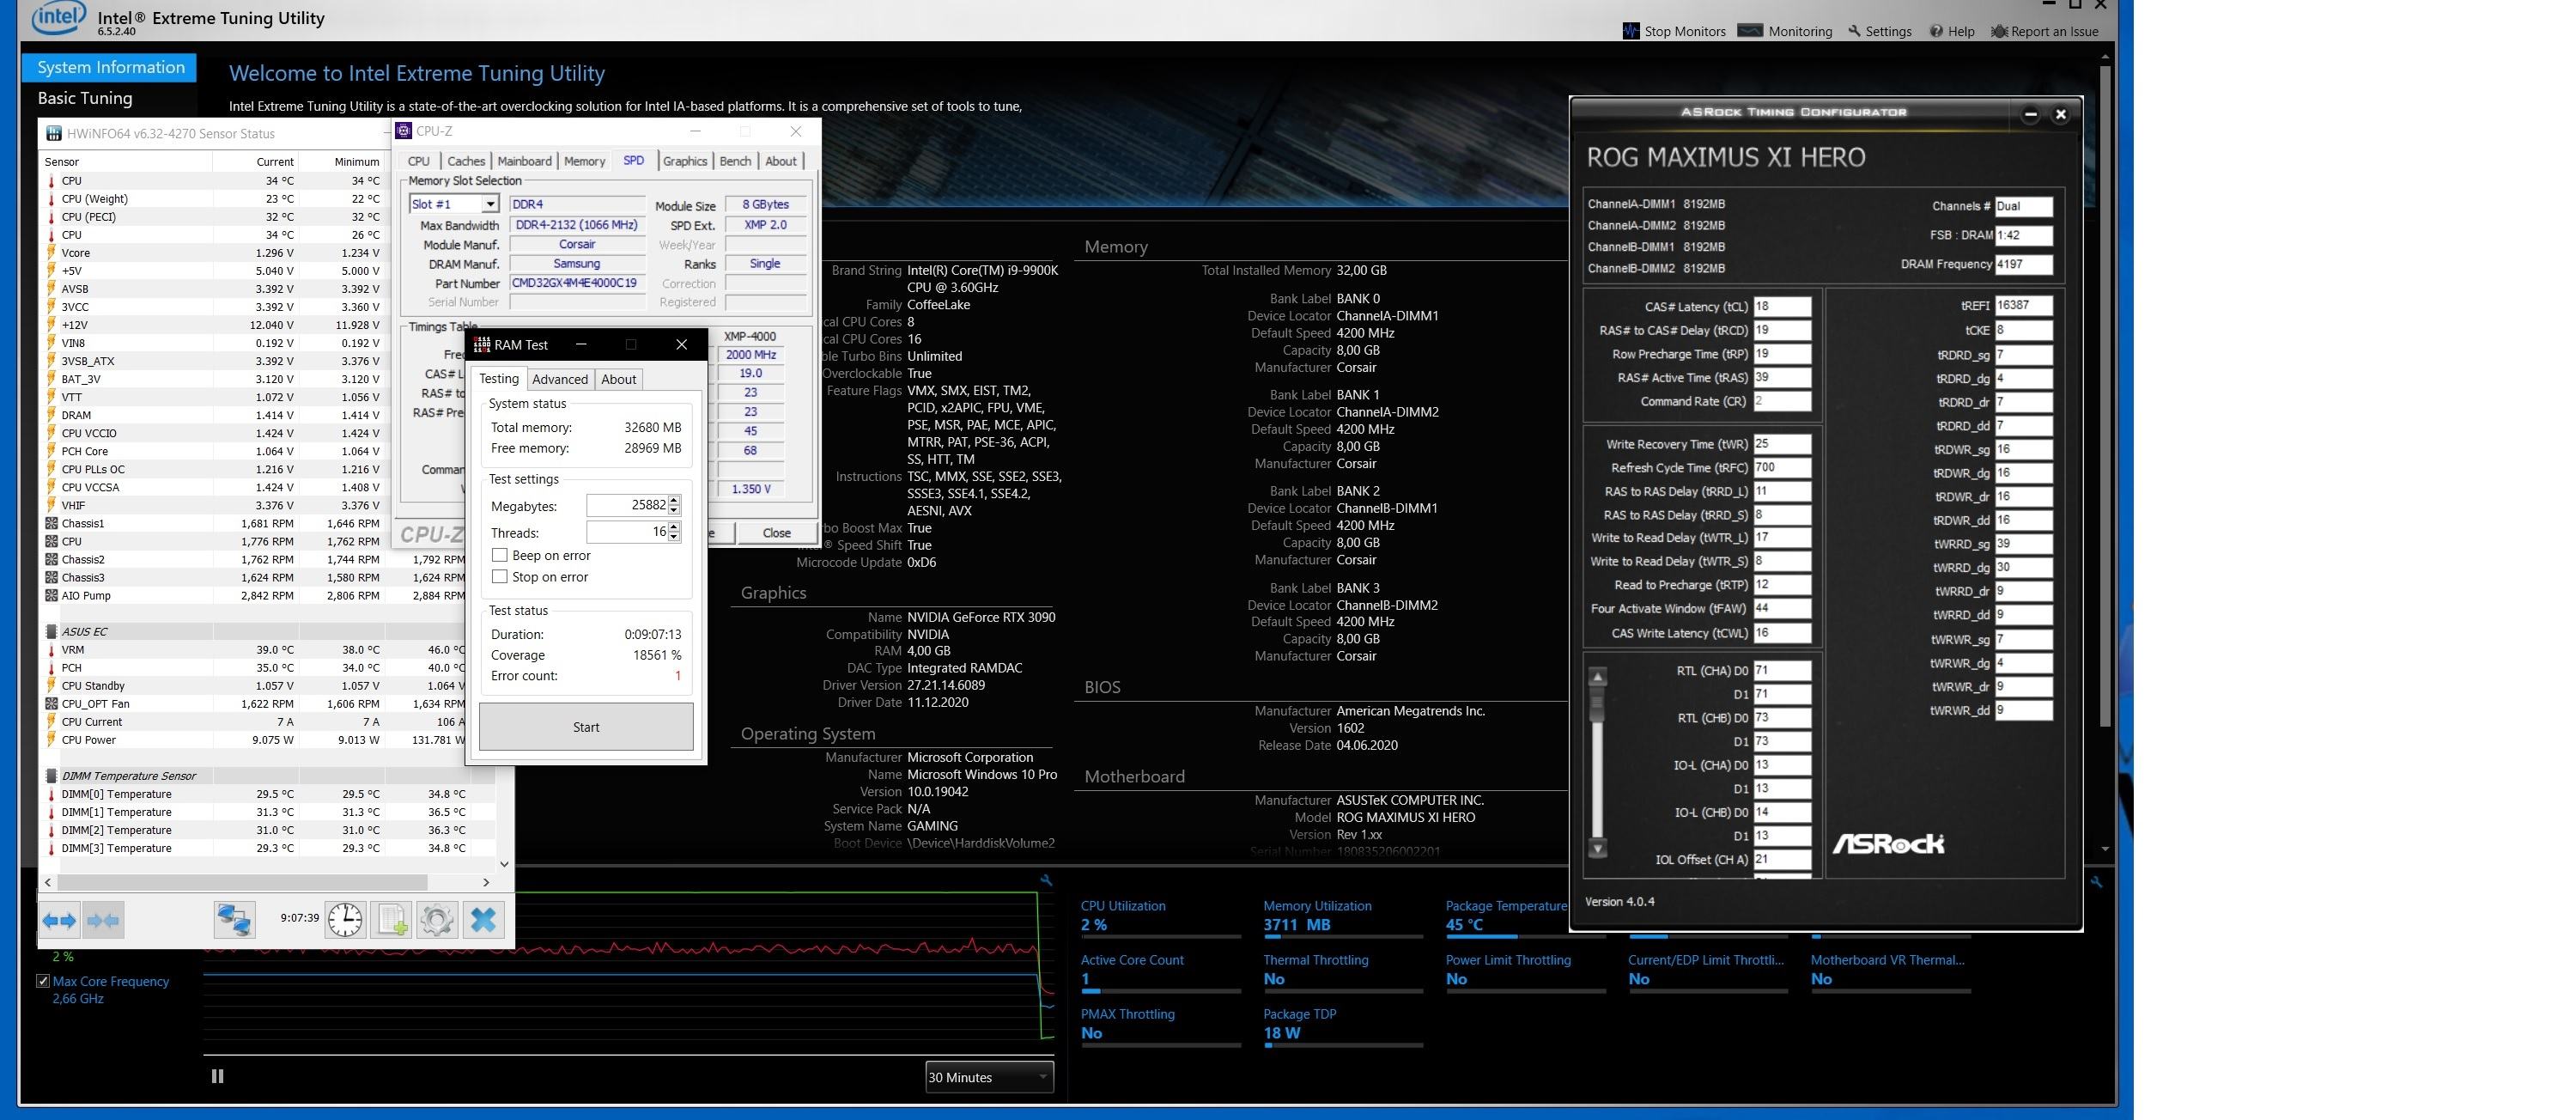Click the CAS# Latency (tCL) input field

(x=1782, y=307)
